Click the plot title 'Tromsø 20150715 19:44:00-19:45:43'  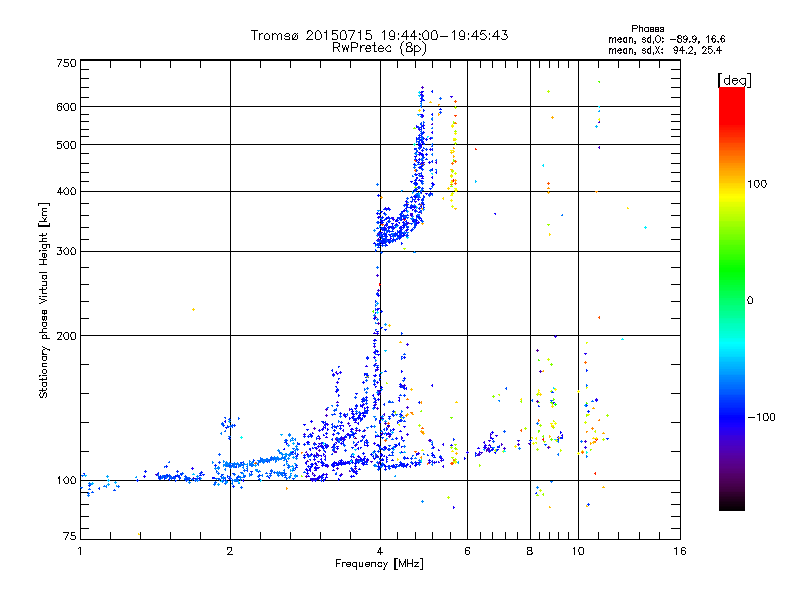[x=379, y=35]
